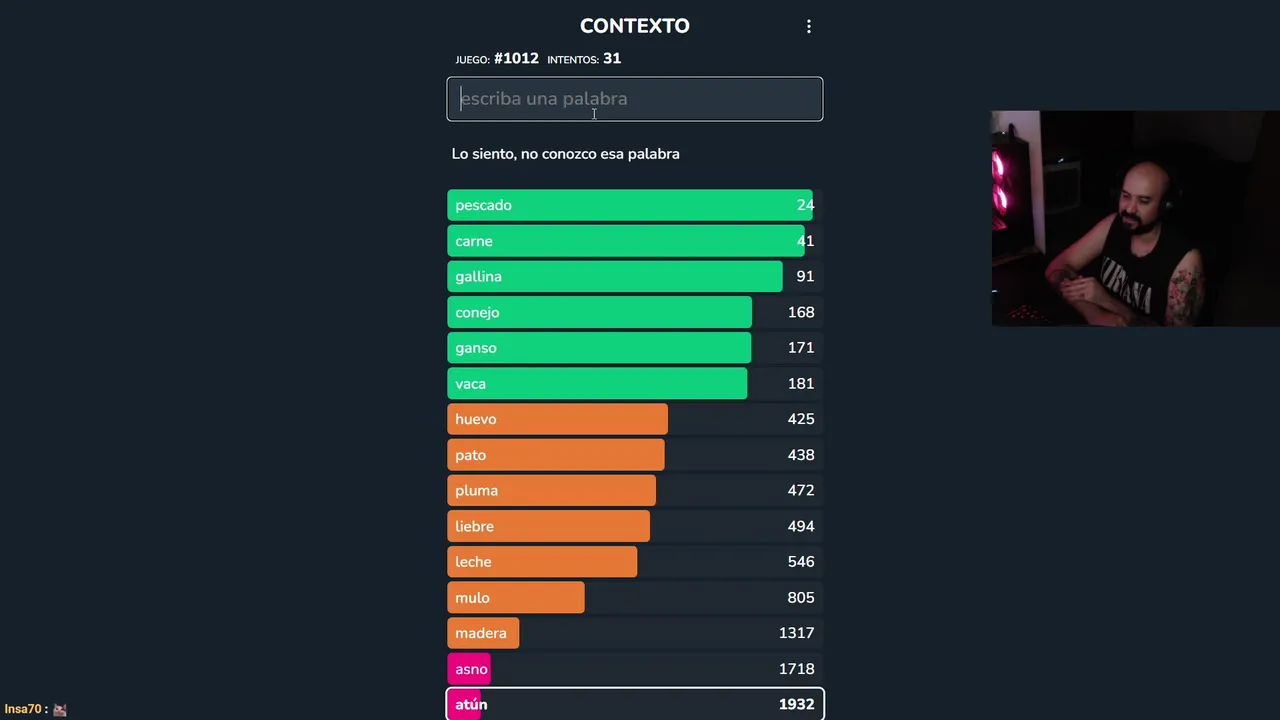This screenshot has width=1280, height=720.
Task: Select the 'pescado' guess row
Action: 634,205
